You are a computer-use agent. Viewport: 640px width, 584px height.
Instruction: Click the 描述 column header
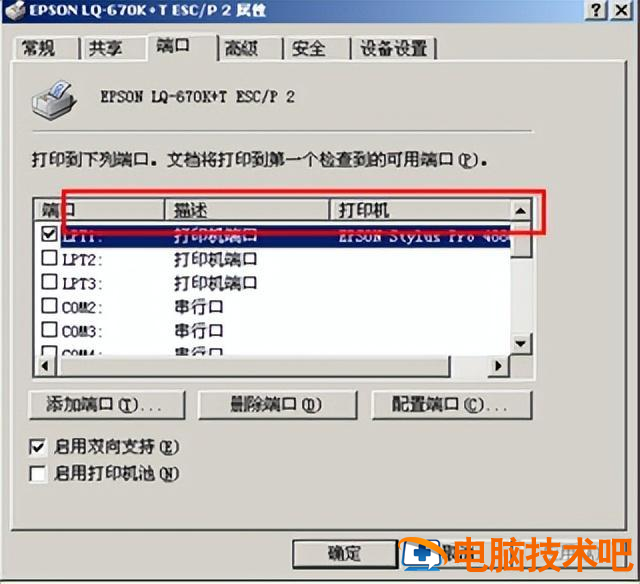point(247,211)
